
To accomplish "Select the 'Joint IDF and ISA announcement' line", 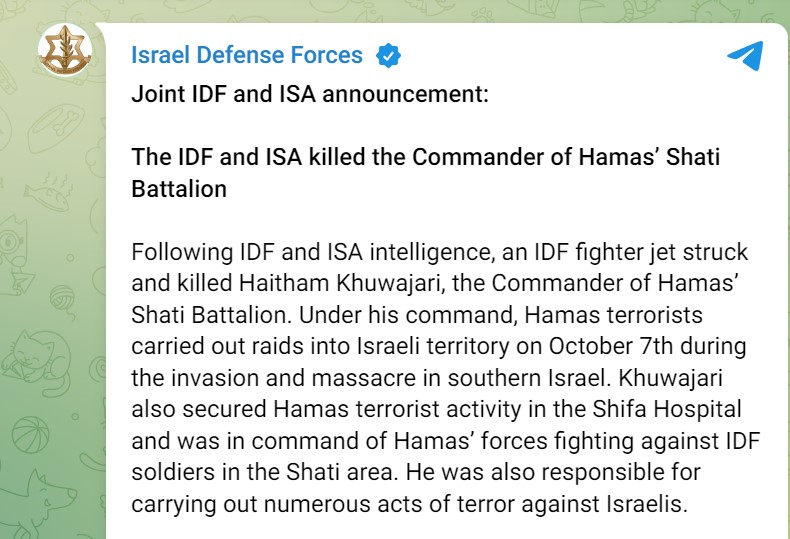I will click(310, 94).
